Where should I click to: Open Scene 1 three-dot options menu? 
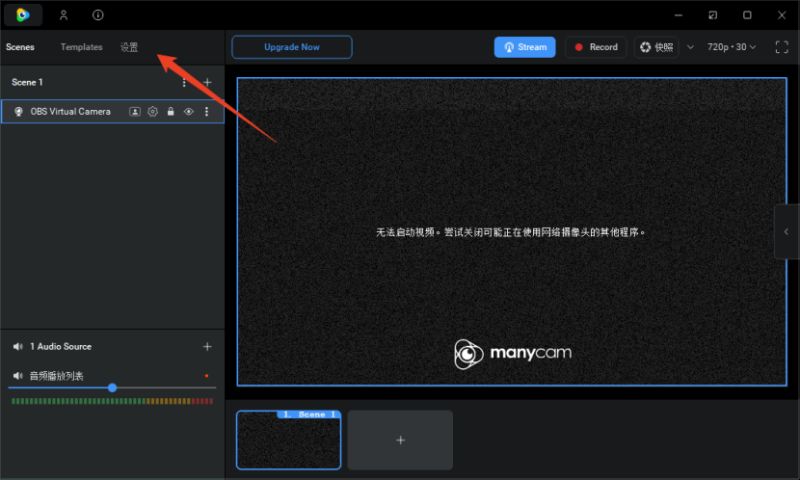[184, 82]
